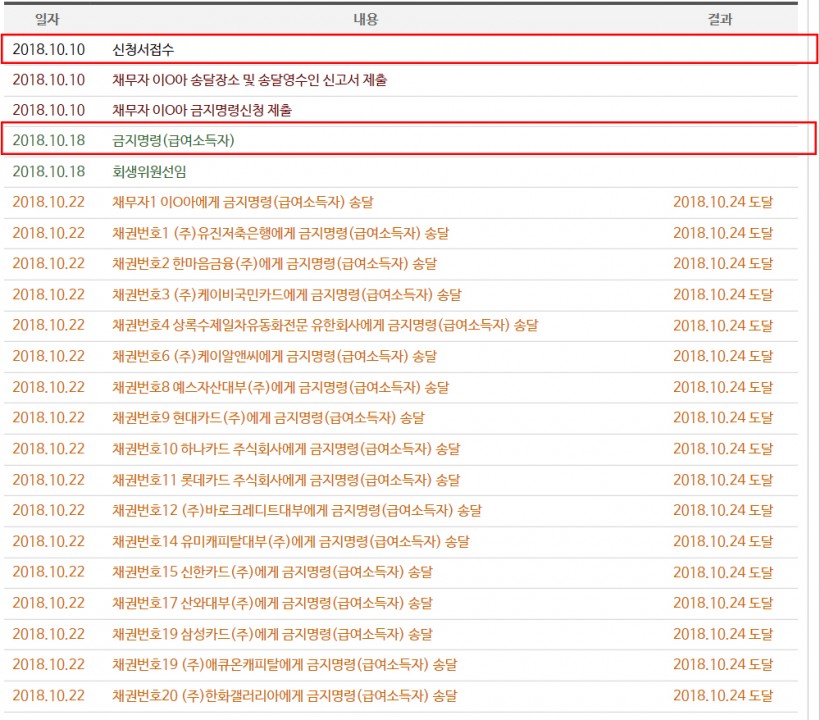
Task: Click 채권번호19 (주)애큐온캐피탈 송달 entry
Action: [285, 665]
